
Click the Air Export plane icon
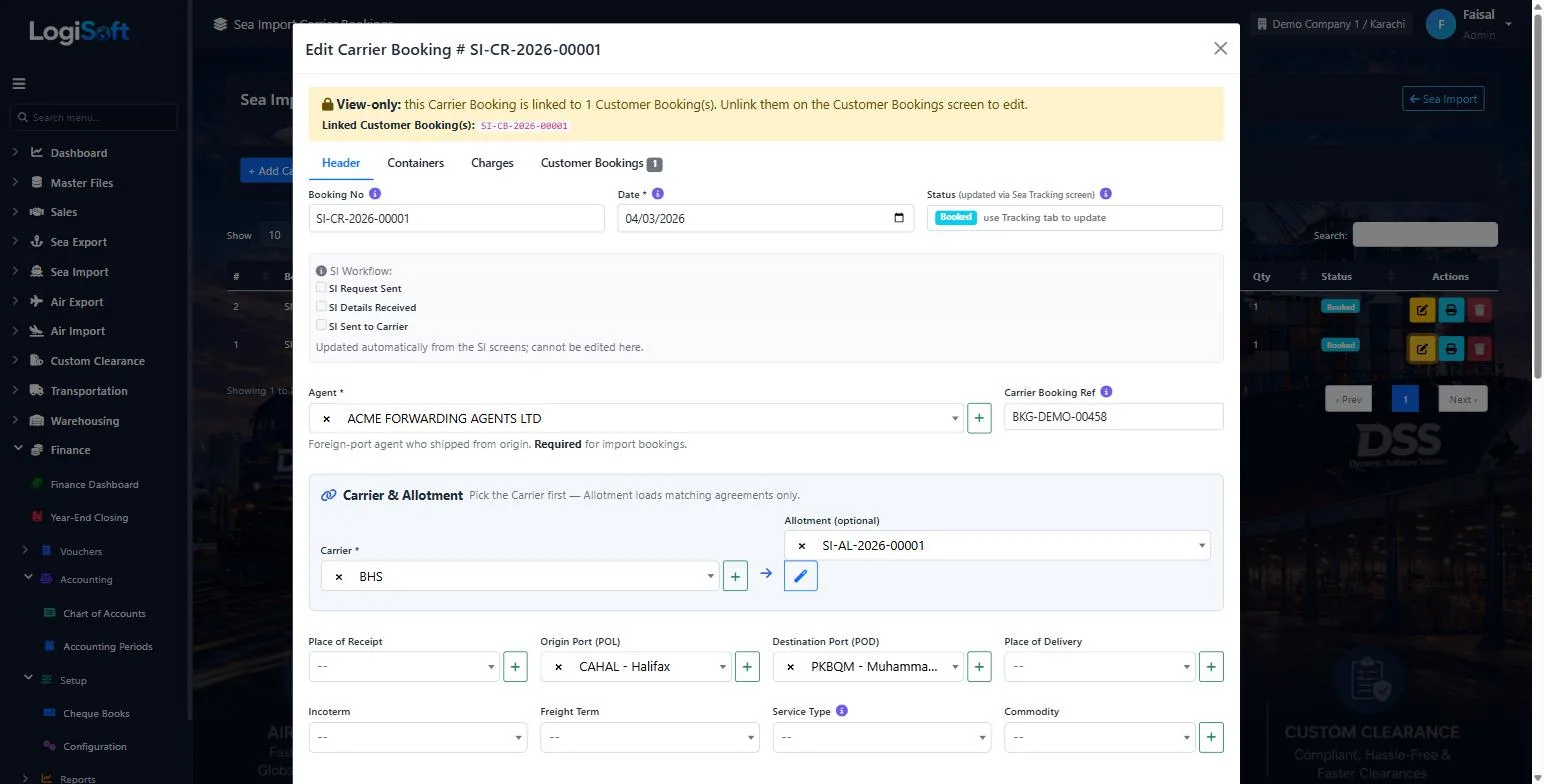click(x=37, y=302)
